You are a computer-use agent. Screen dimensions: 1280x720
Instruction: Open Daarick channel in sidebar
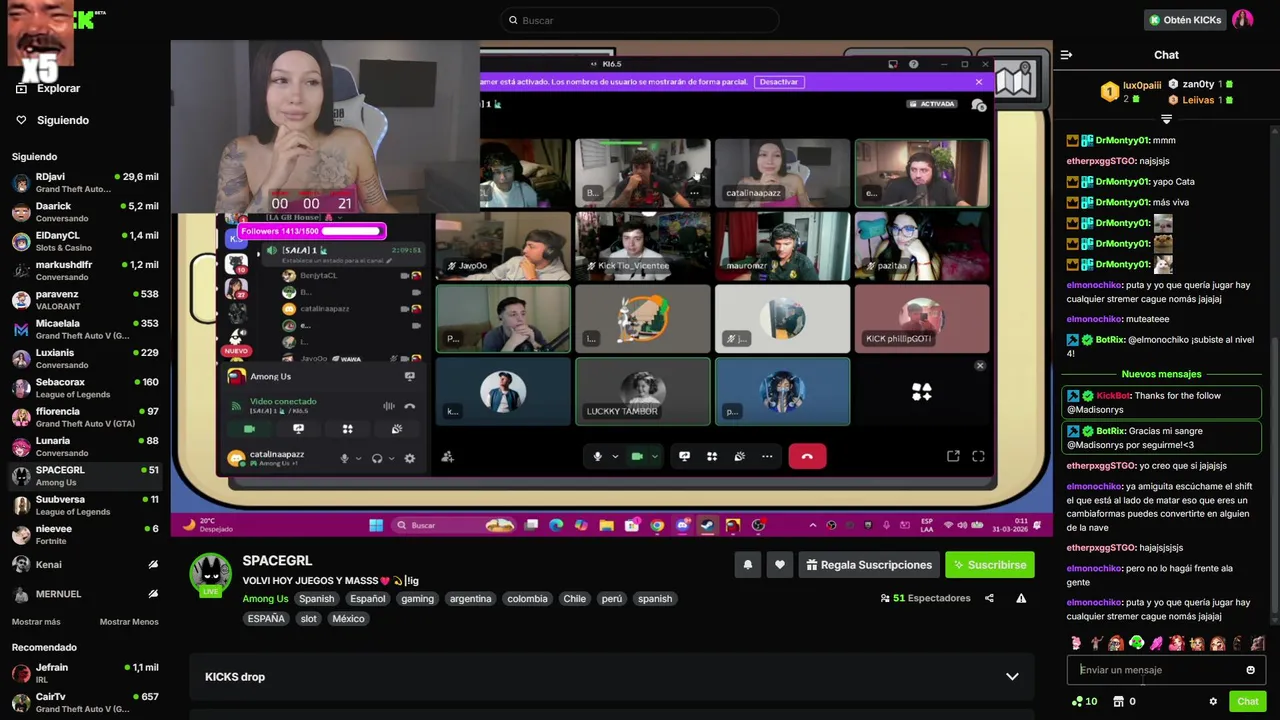(x=85, y=212)
